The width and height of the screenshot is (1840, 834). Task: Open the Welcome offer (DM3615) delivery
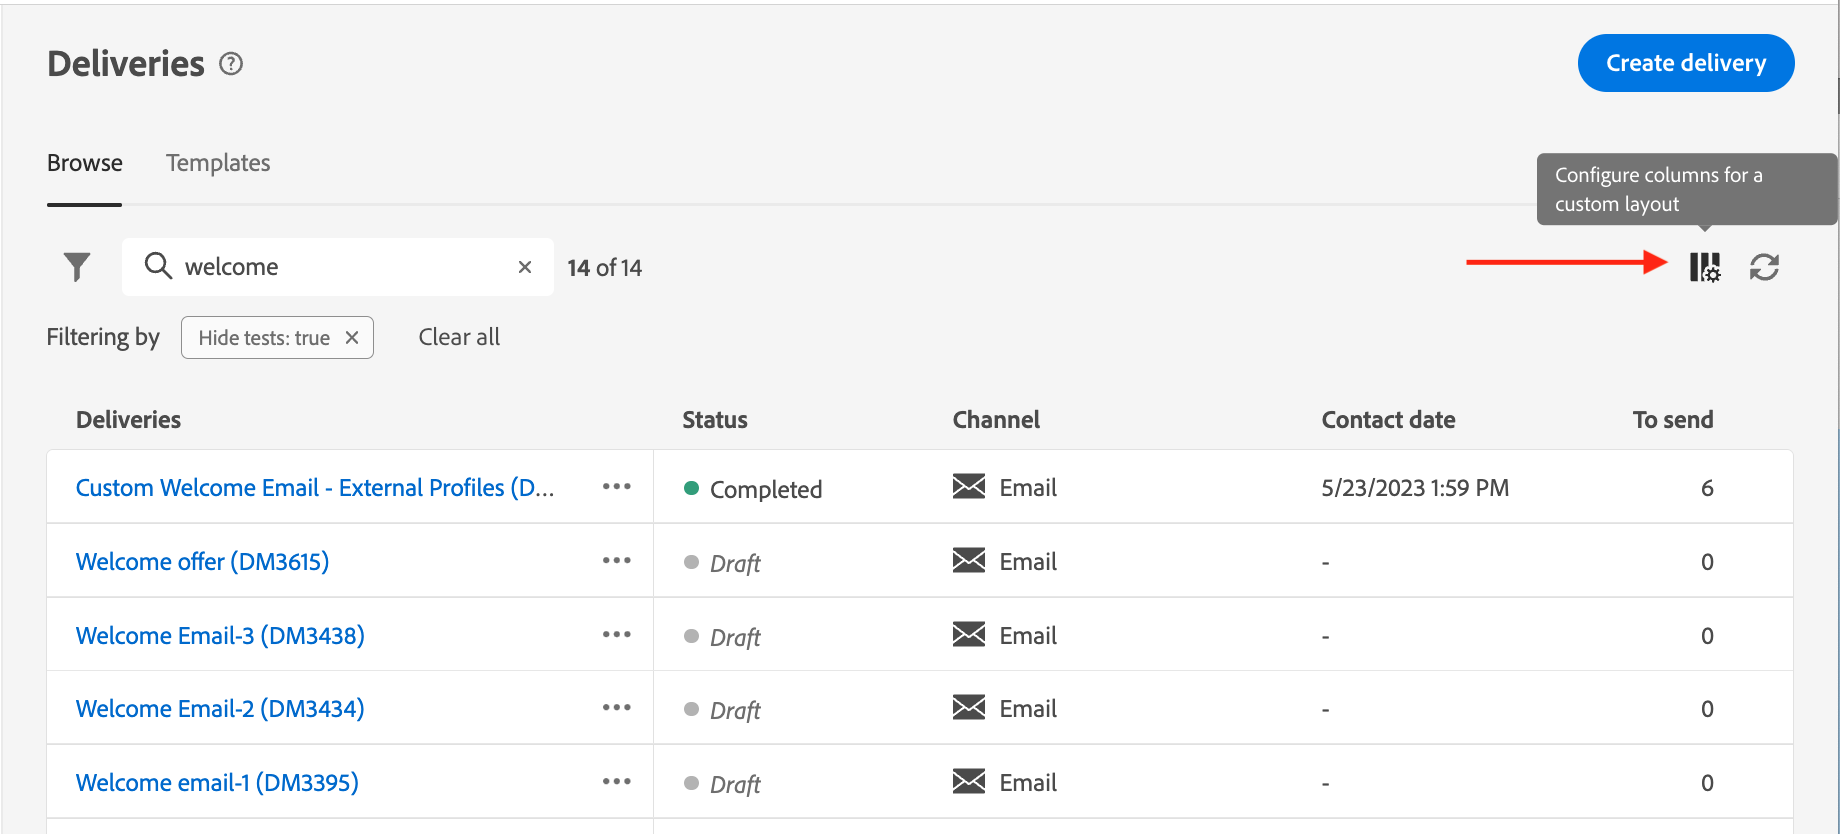pos(202,562)
